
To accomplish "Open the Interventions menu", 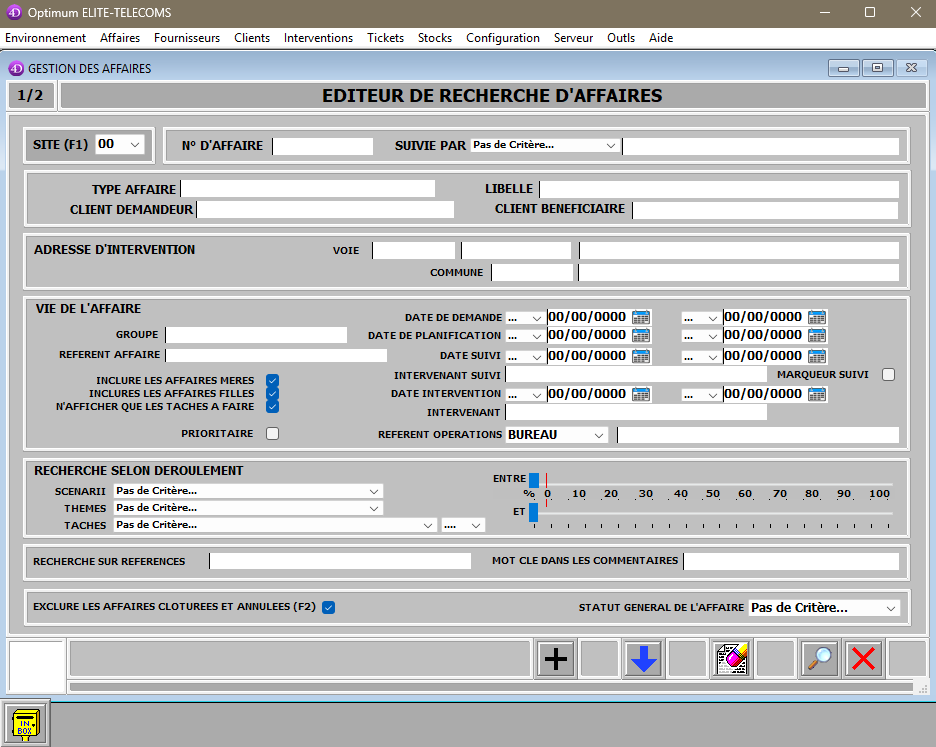I will coord(318,38).
